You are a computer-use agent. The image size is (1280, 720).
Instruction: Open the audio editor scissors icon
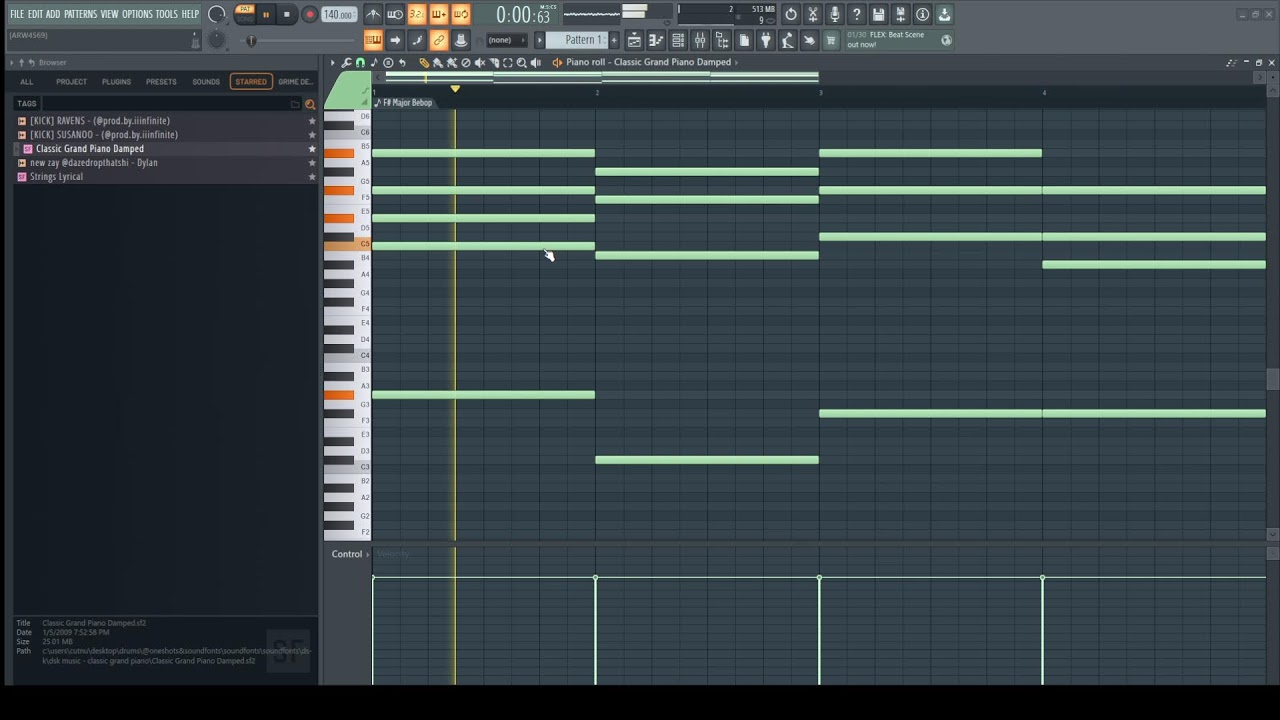click(x=813, y=14)
